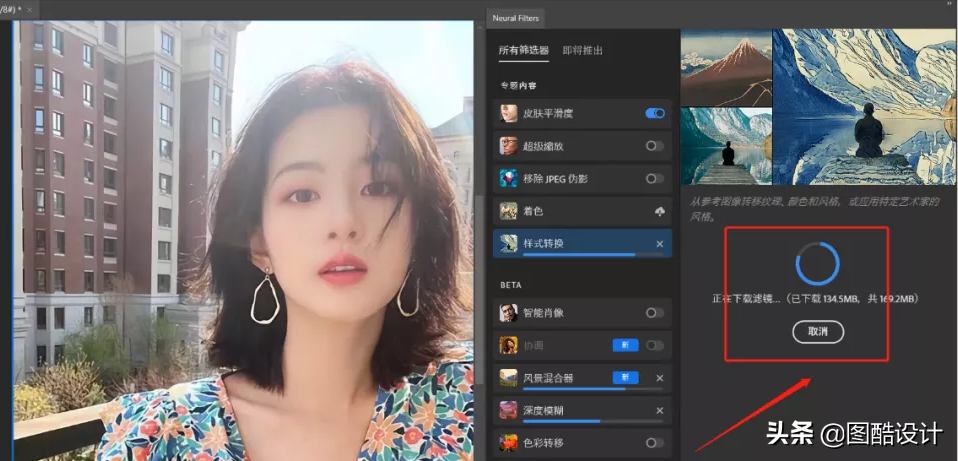Viewport: 958px width, 461px height.
Task: Click the 风景混合器 filter icon
Action: tap(508, 378)
